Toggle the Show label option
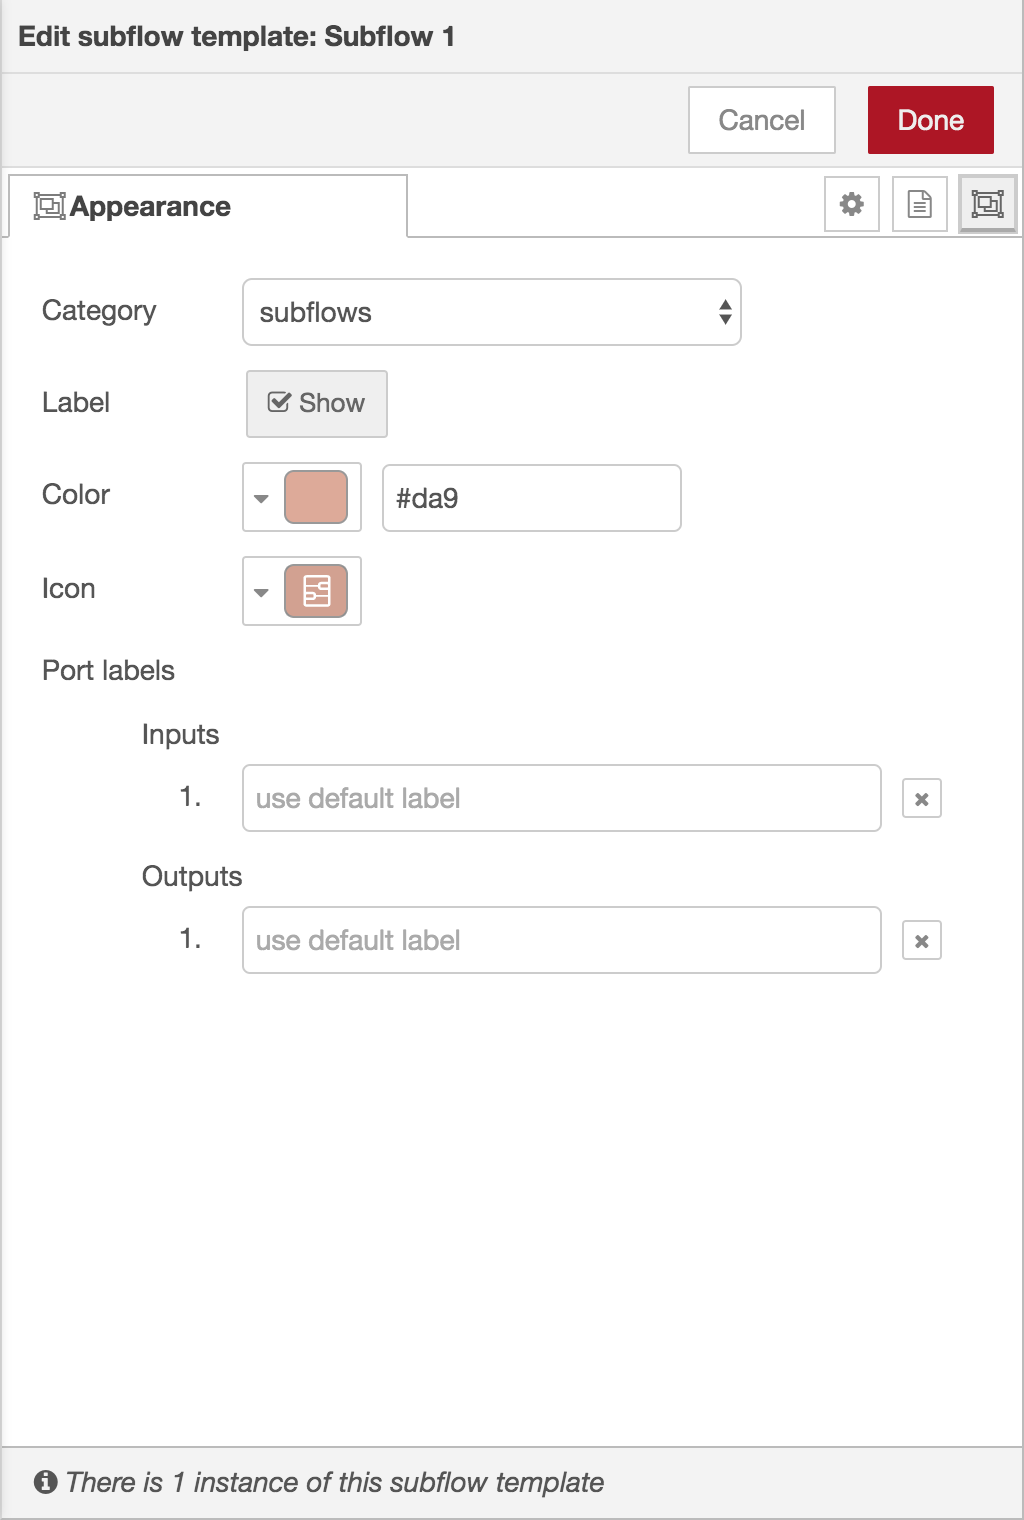Viewport: 1024px width, 1520px height. click(x=316, y=403)
